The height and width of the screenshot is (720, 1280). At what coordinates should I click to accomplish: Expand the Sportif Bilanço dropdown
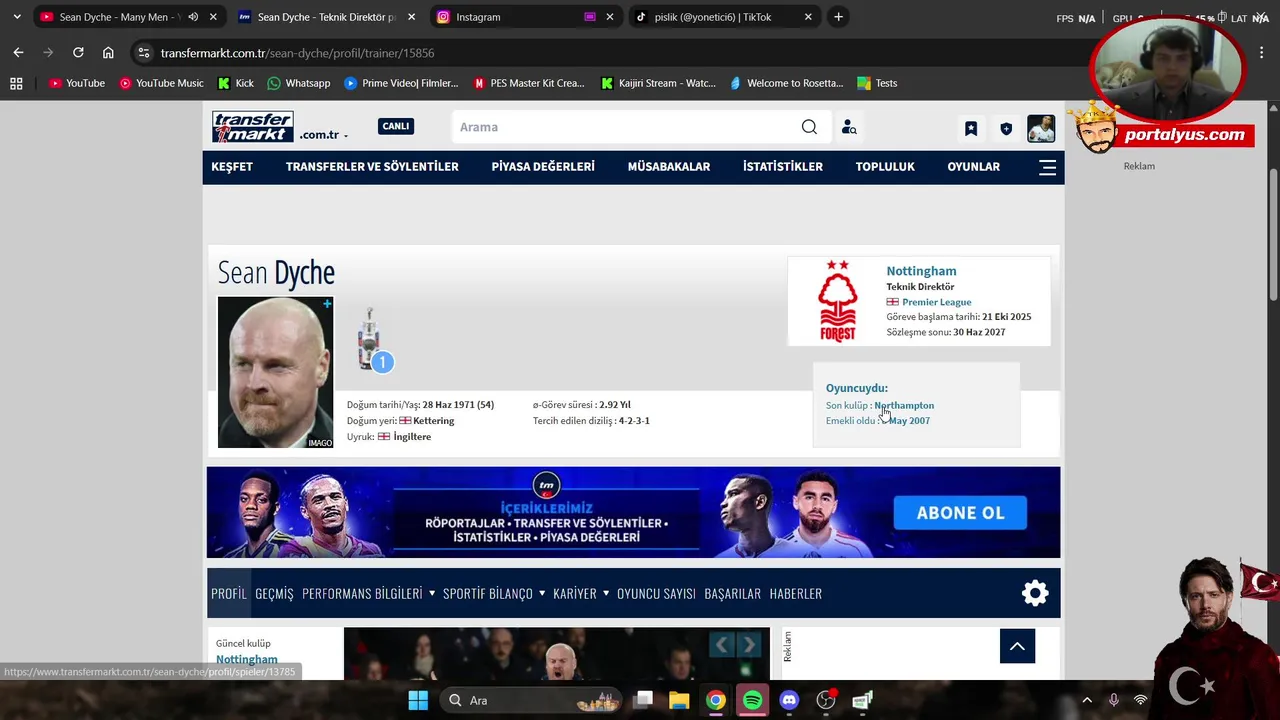pyautogui.click(x=542, y=593)
